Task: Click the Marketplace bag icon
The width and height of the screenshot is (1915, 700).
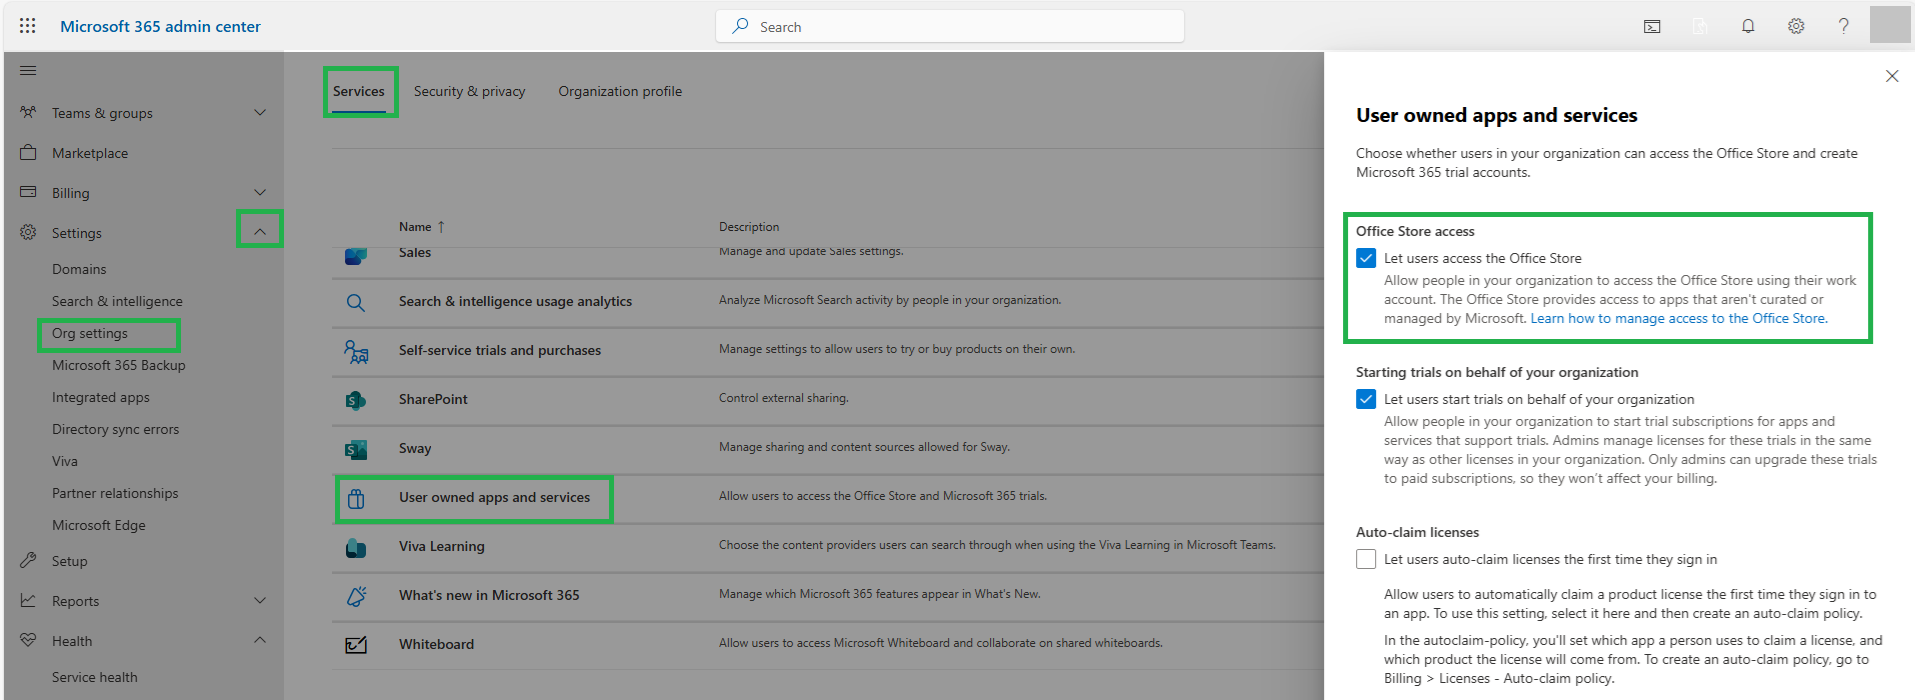Action: pyautogui.click(x=28, y=153)
